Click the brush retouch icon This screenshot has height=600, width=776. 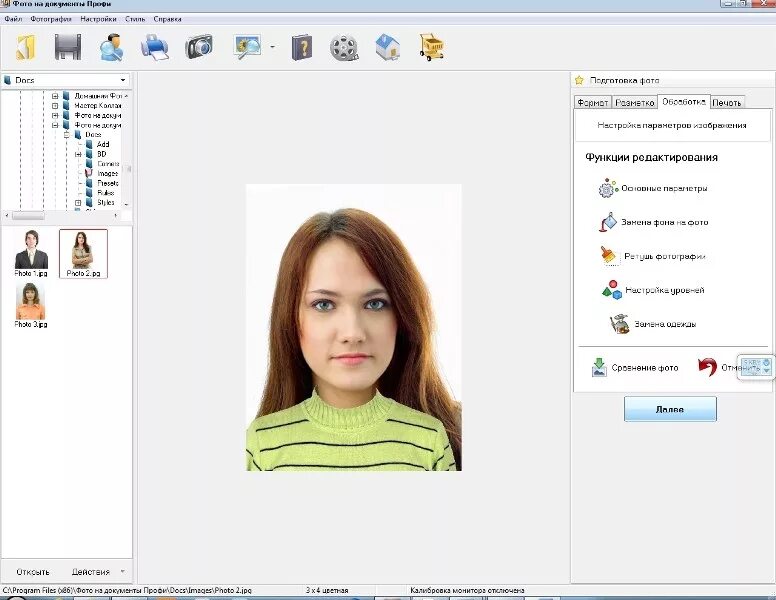608,255
